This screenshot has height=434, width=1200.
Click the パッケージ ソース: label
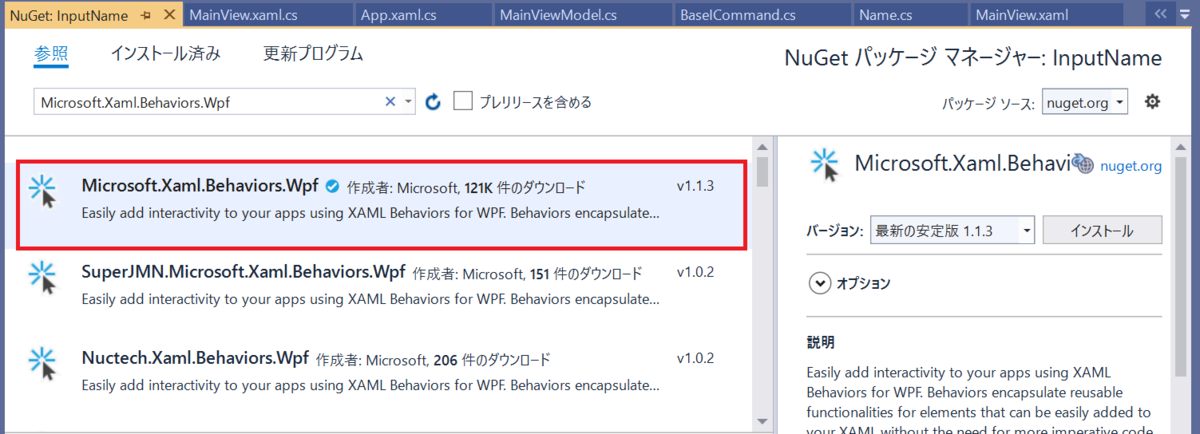(x=988, y=102)
